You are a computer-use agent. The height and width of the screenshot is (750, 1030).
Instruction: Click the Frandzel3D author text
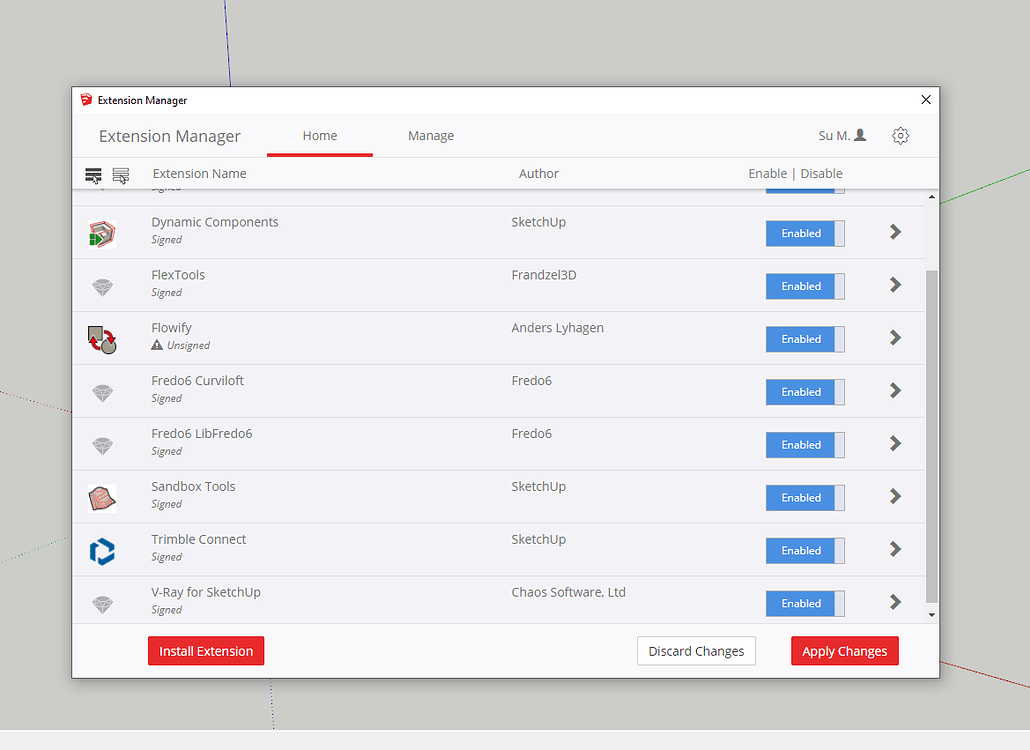point(544,275)
